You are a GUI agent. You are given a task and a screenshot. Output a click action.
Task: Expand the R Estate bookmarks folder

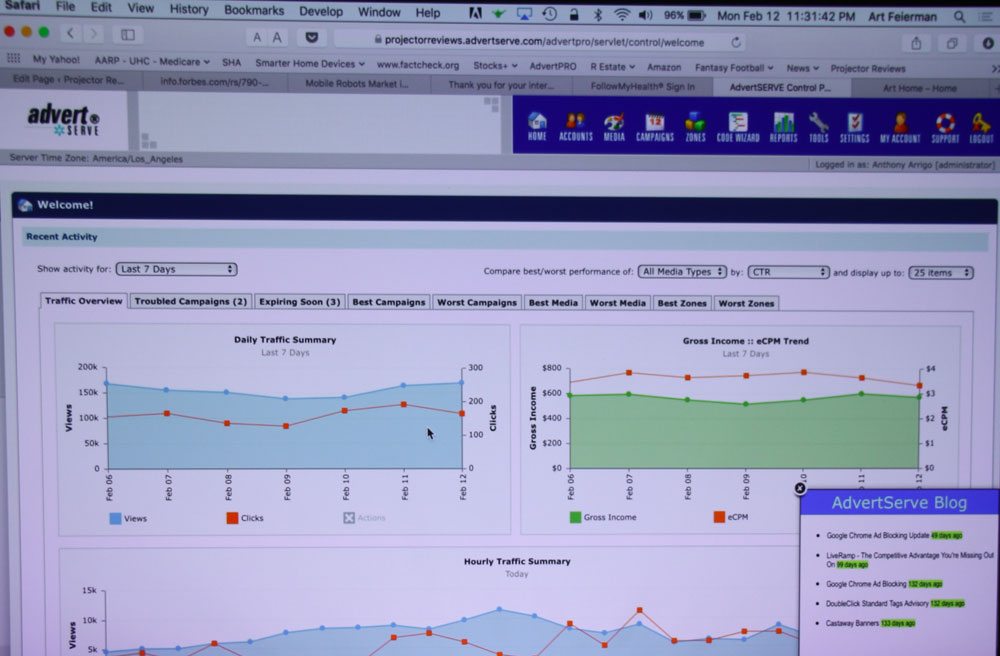coord(612,66)
